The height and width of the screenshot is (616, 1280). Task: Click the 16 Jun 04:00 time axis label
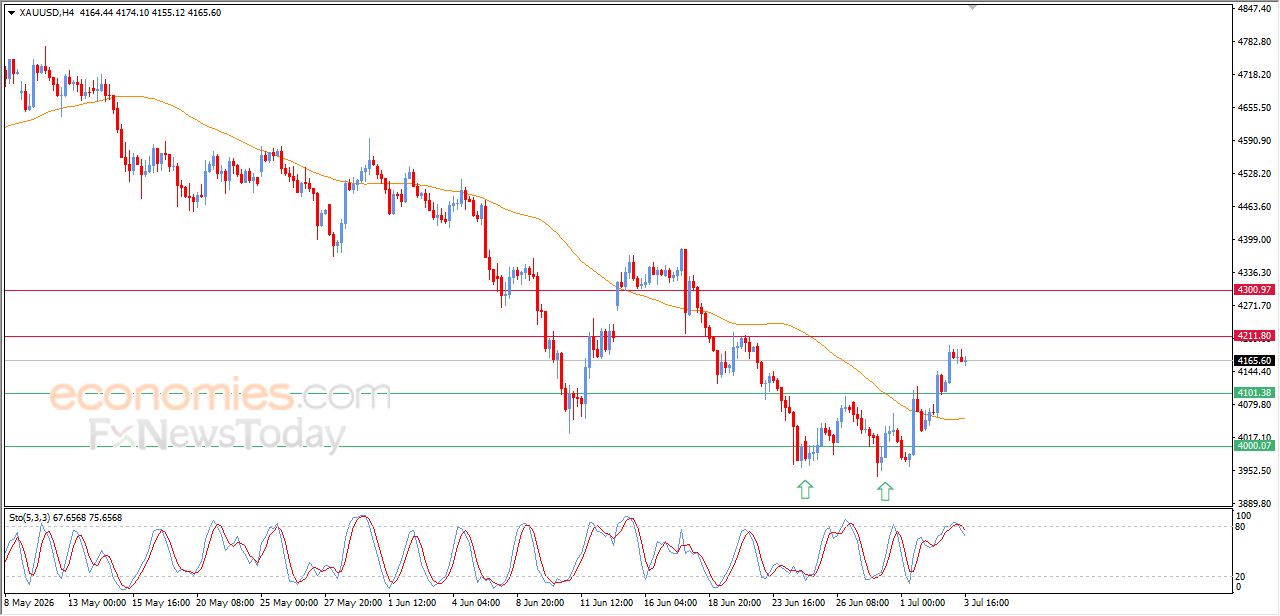click(669, 603)
